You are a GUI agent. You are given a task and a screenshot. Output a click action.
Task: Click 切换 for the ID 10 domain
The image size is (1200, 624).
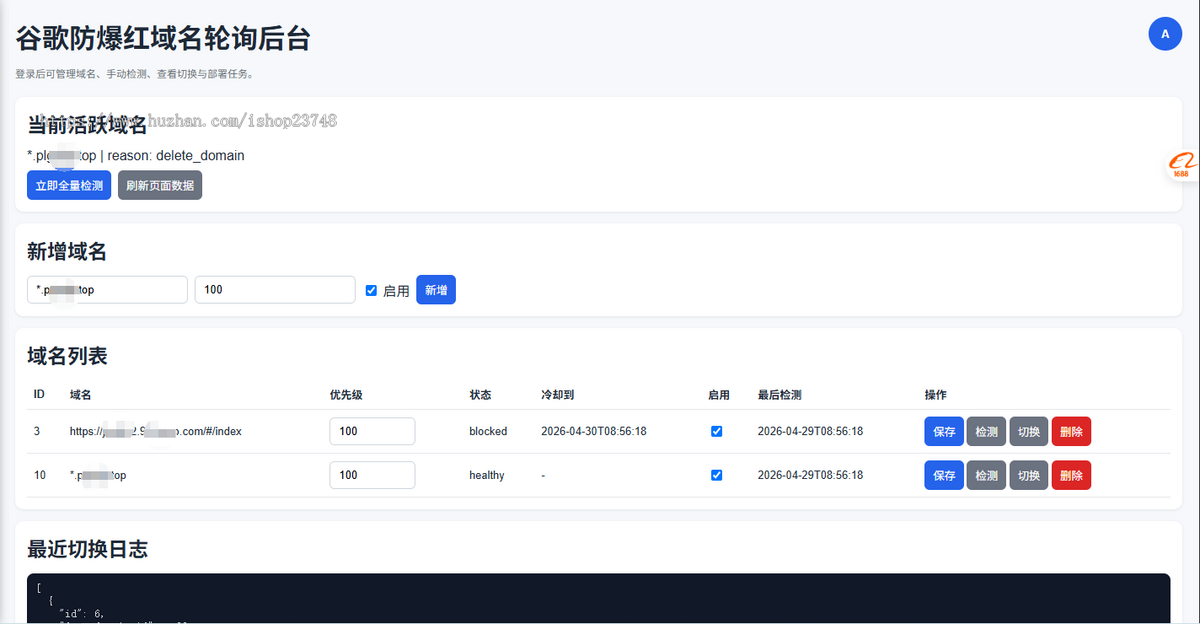pos(1029,476)
